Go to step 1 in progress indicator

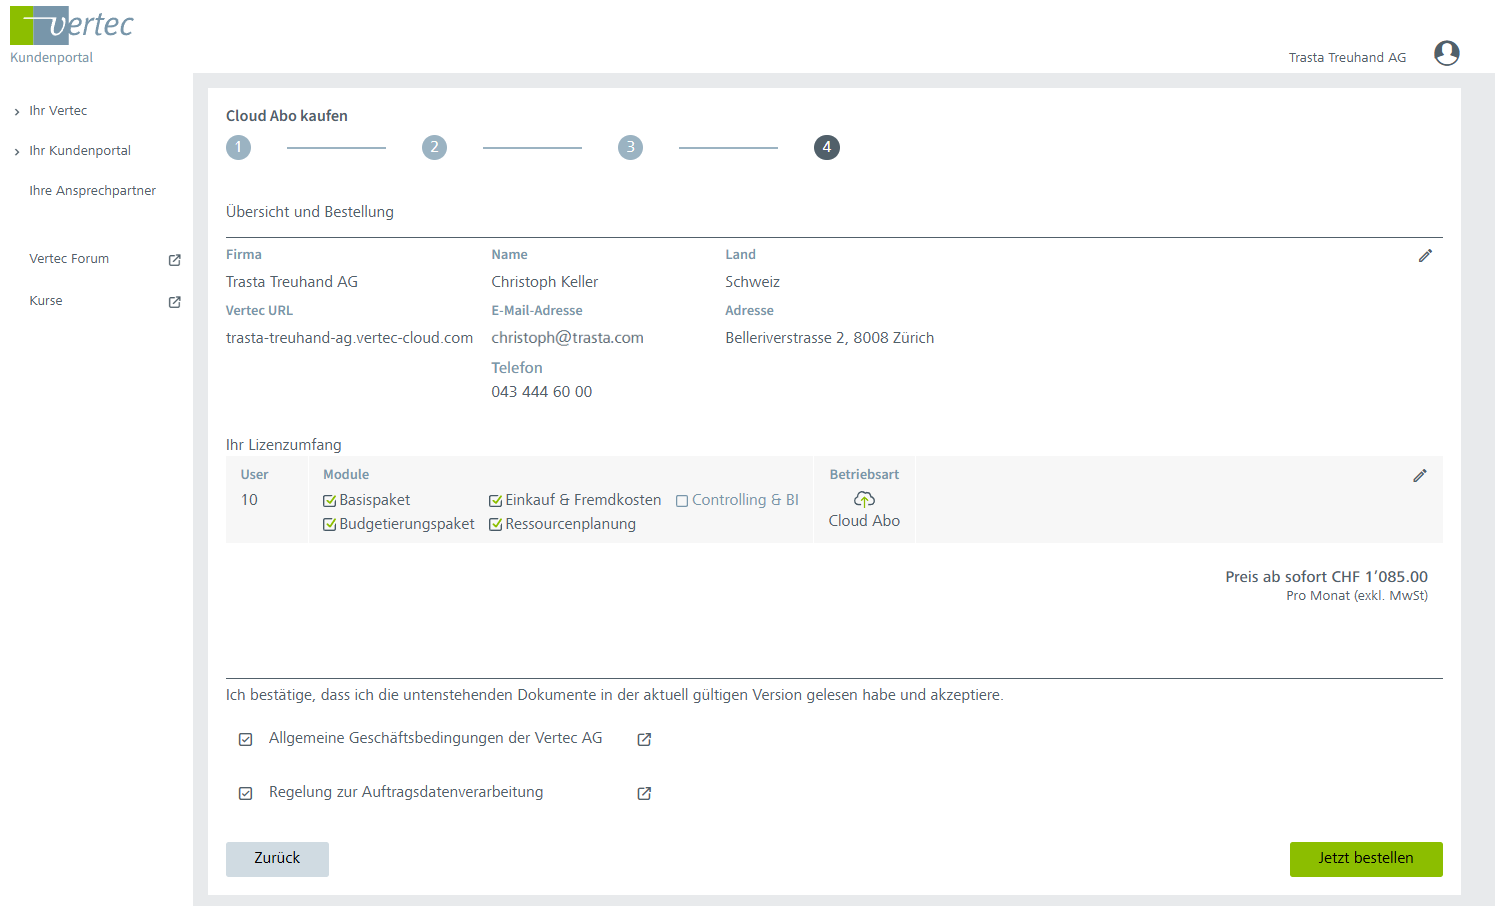click(x=238, y=147)
